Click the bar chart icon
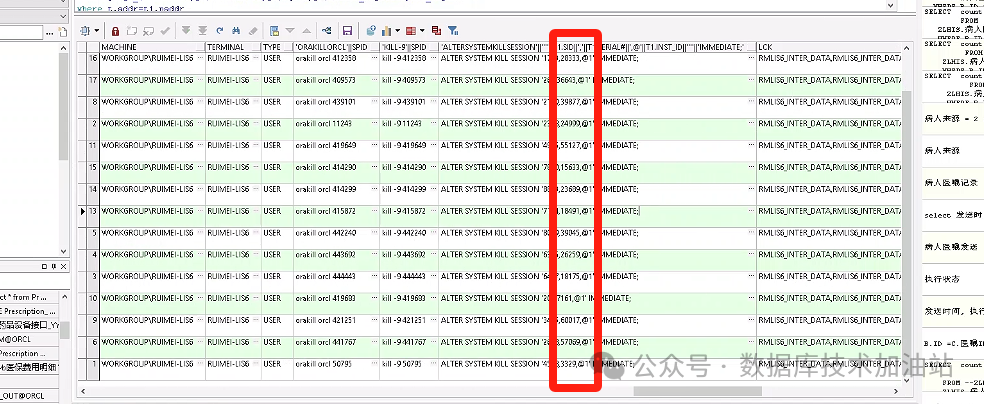 387,30
